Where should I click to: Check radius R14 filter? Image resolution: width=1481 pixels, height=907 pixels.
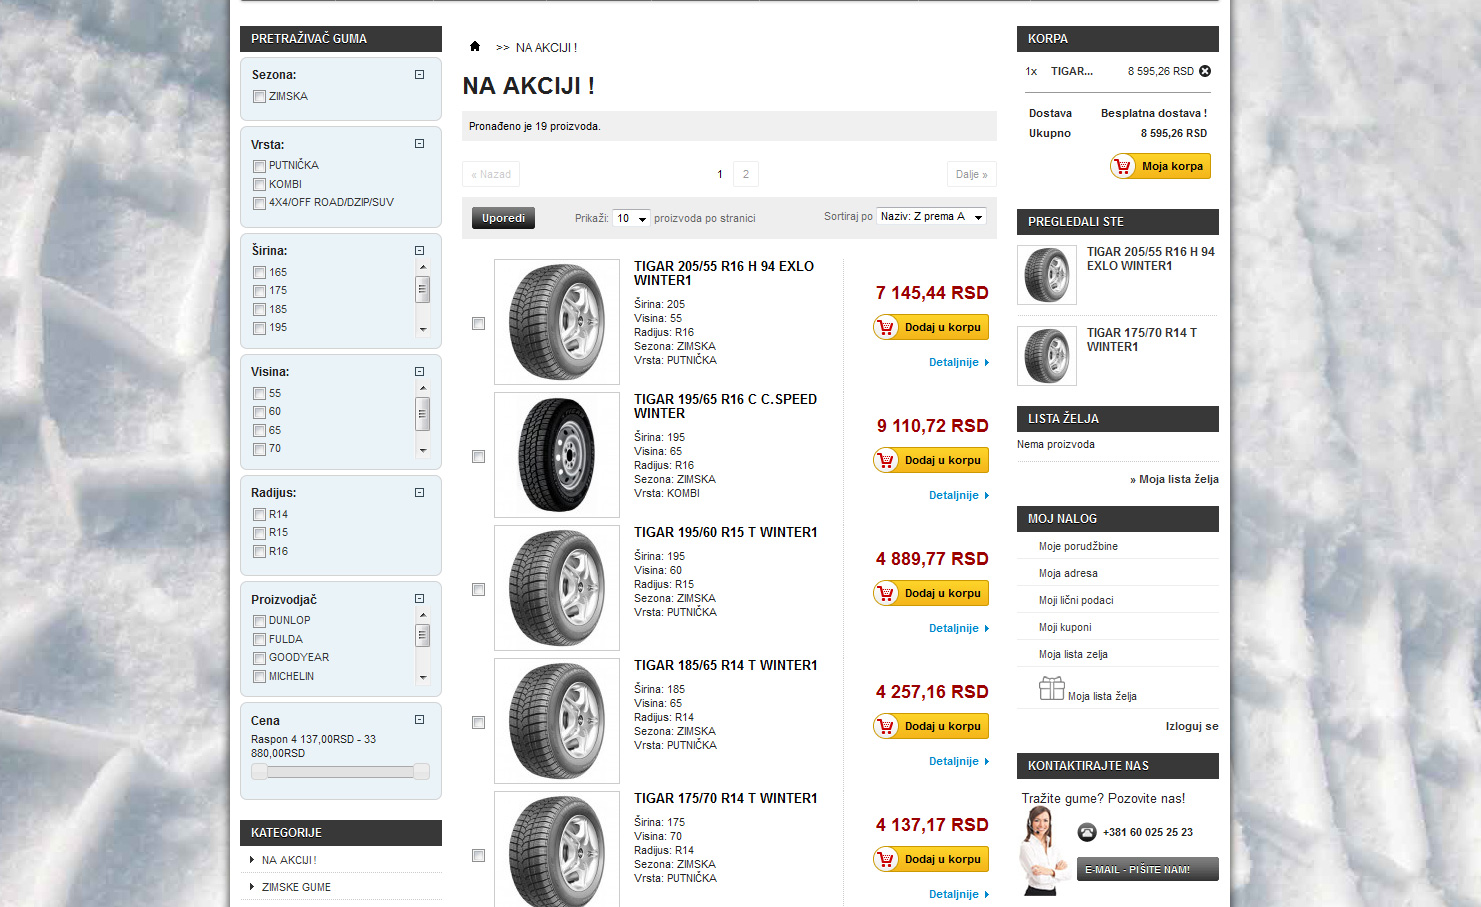coord(260,515)
